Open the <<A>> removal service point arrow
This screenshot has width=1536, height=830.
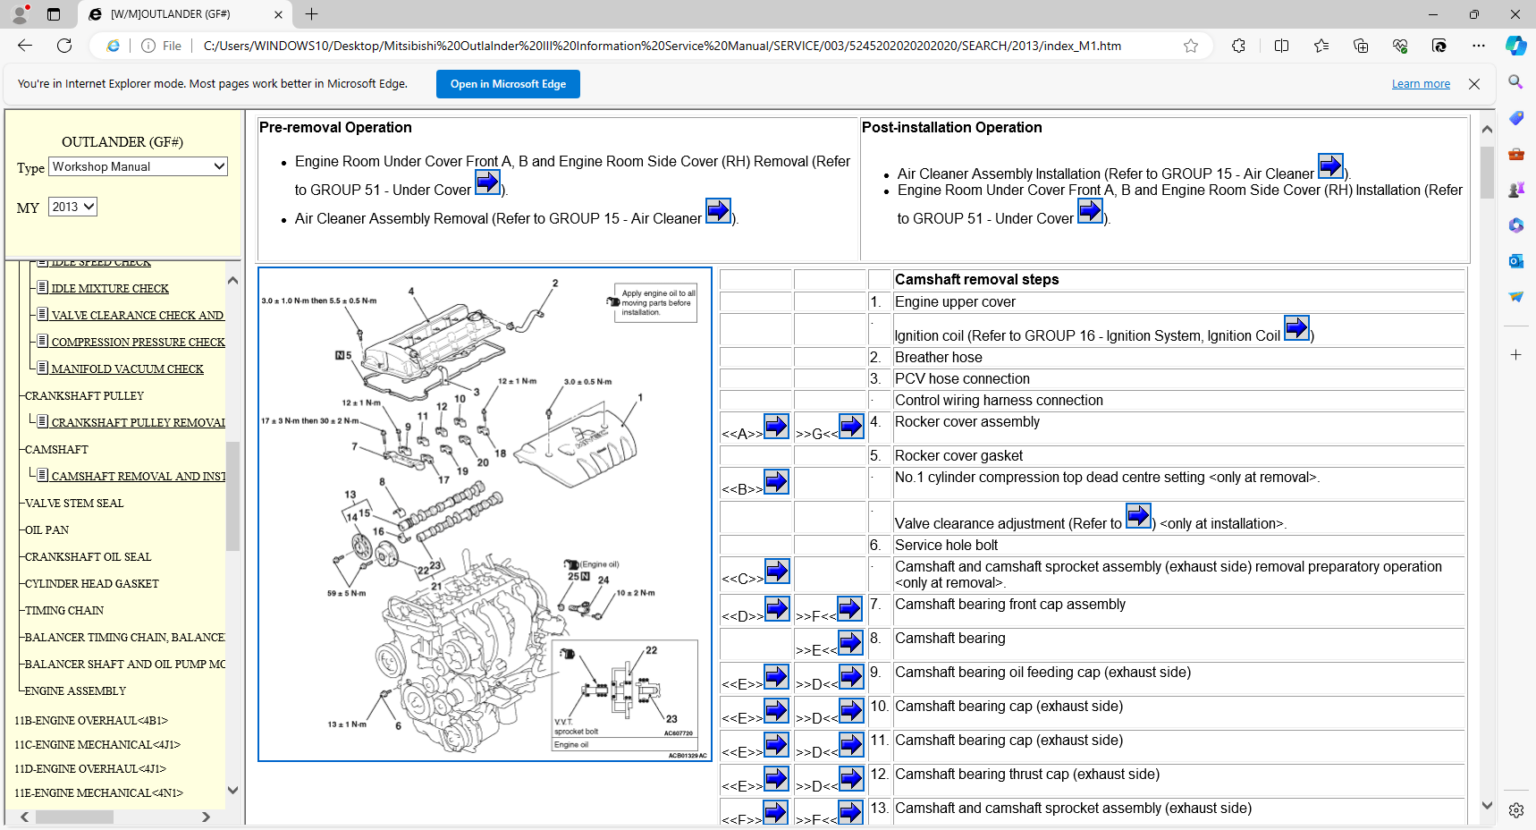[x=776, y=427]
